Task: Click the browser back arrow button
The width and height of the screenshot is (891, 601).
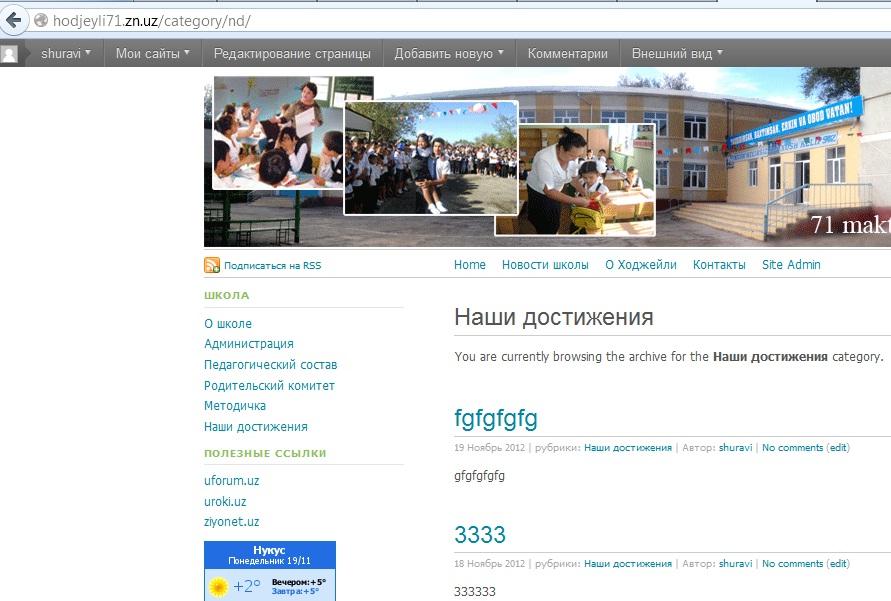Action: pyautogui.click(x=14, y=20)
